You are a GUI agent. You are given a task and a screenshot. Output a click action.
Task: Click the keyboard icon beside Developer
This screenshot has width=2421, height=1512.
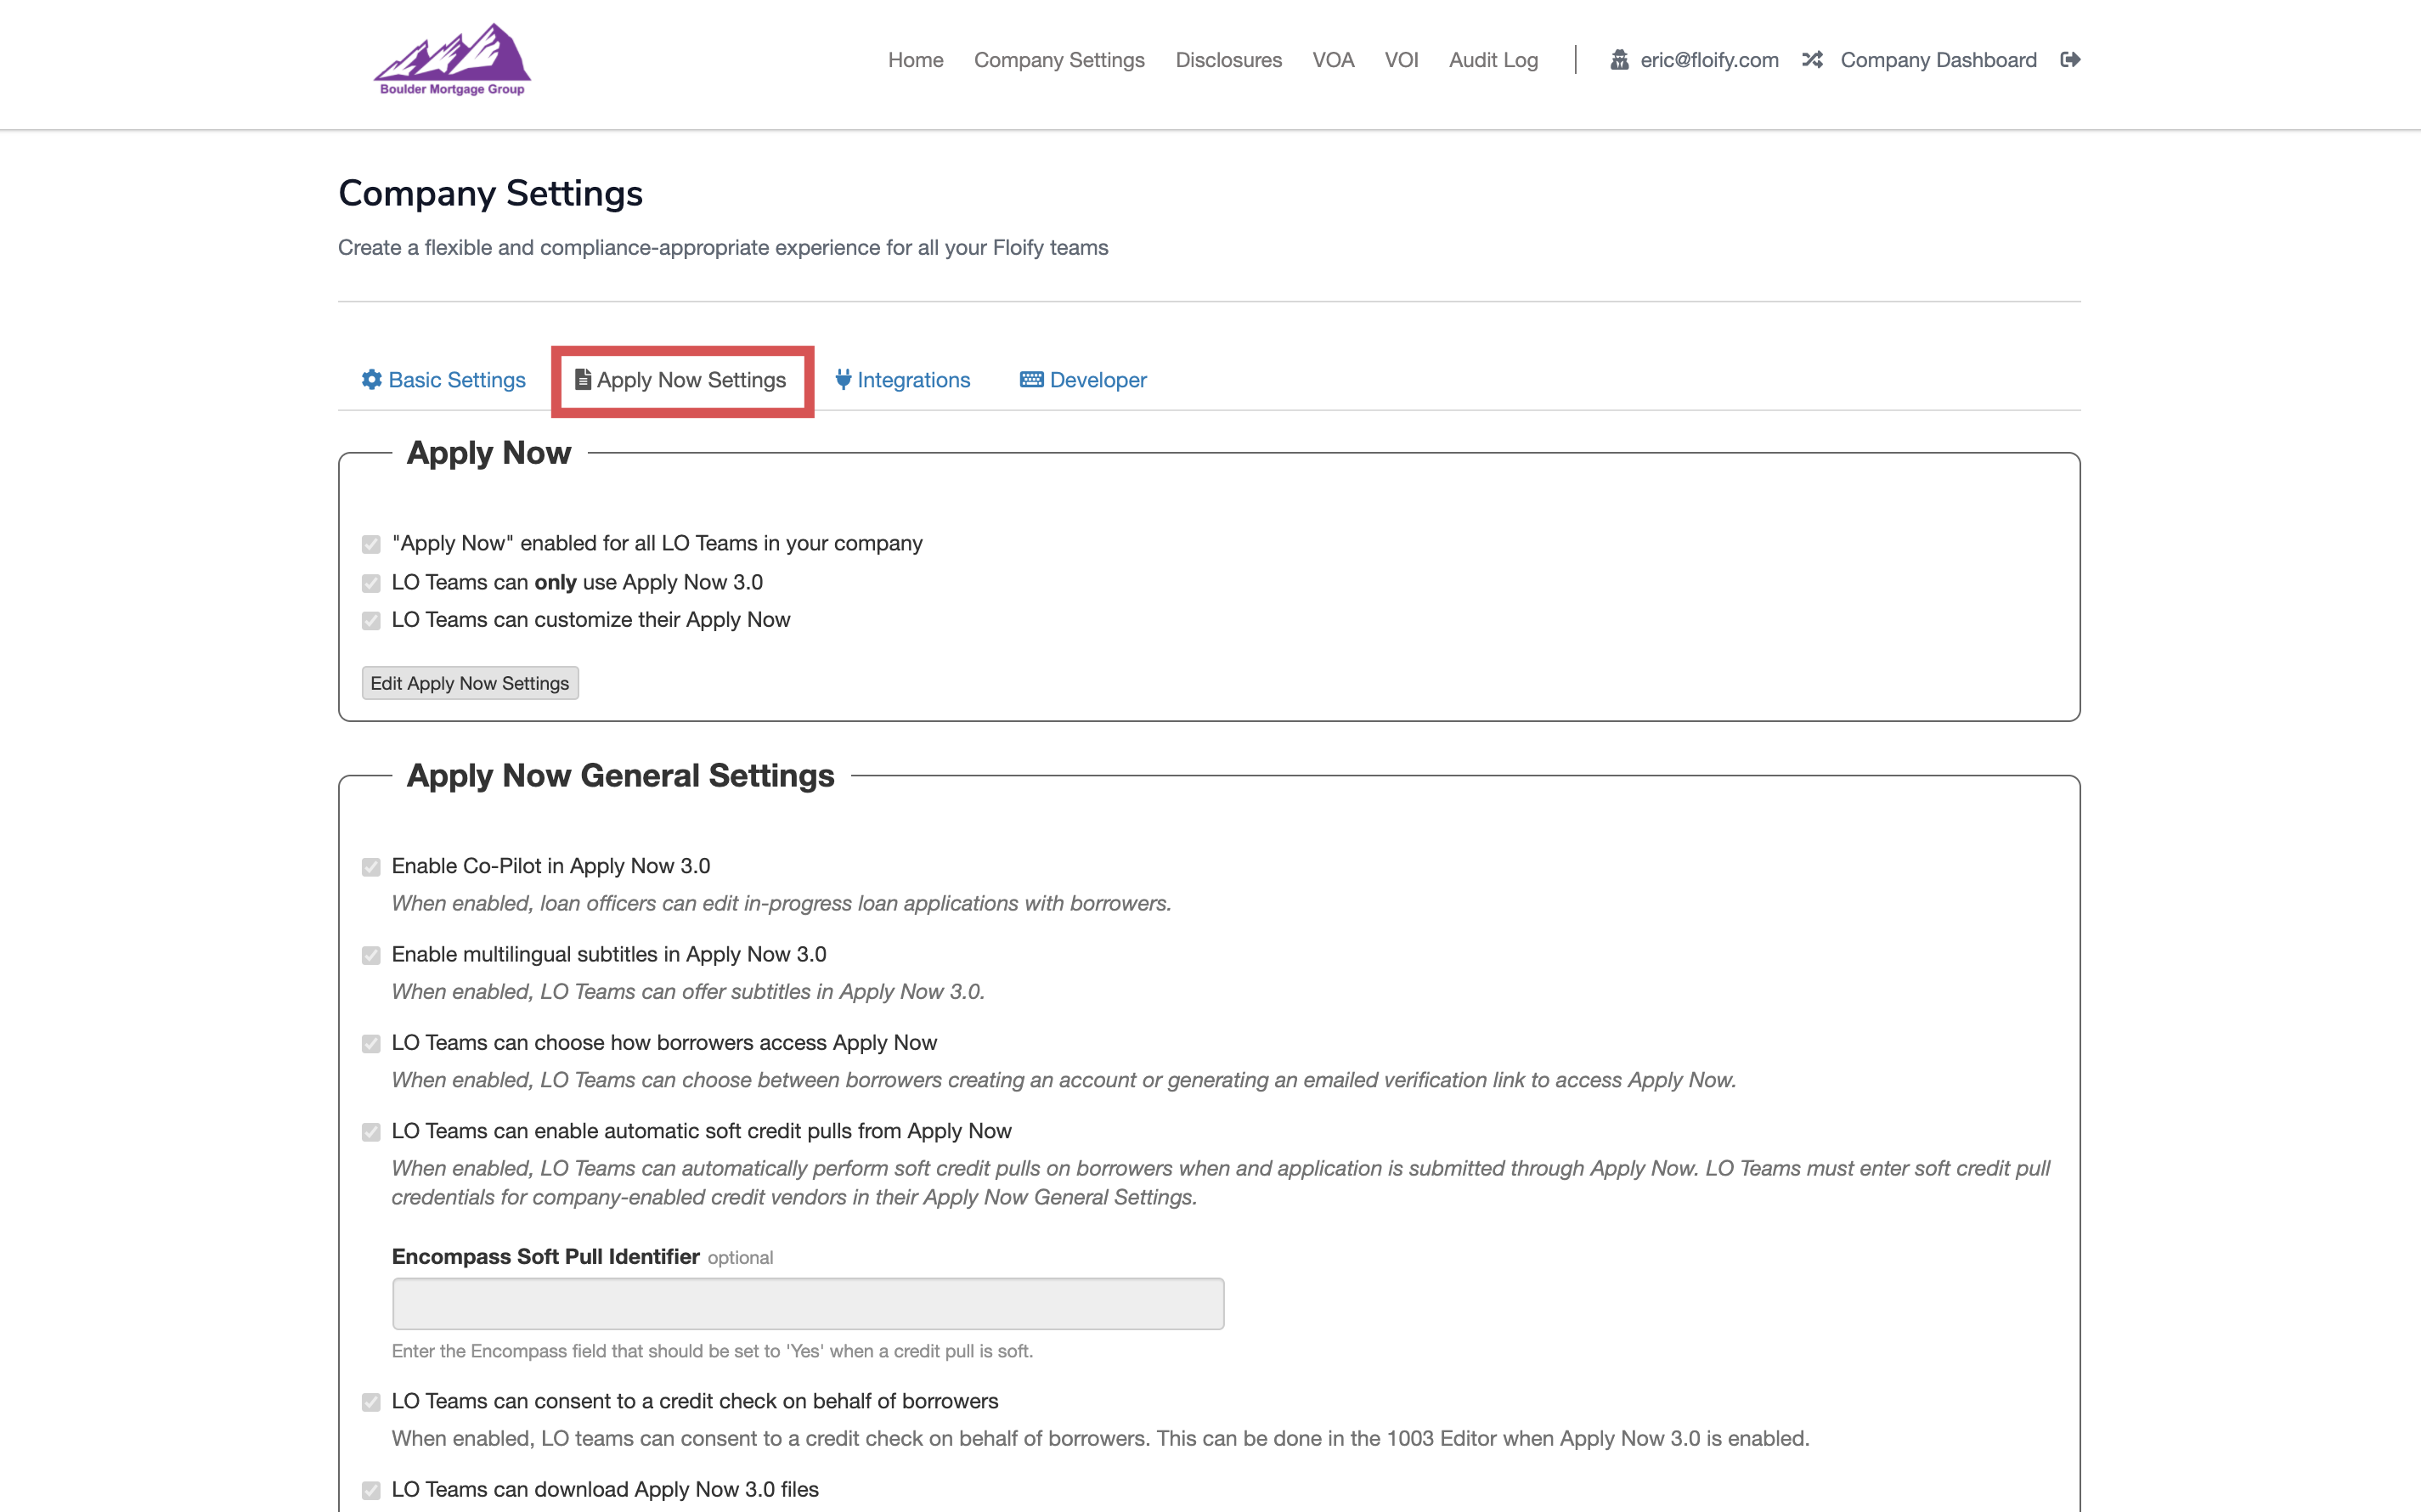pyautogui.click(x=1030, y=380)
